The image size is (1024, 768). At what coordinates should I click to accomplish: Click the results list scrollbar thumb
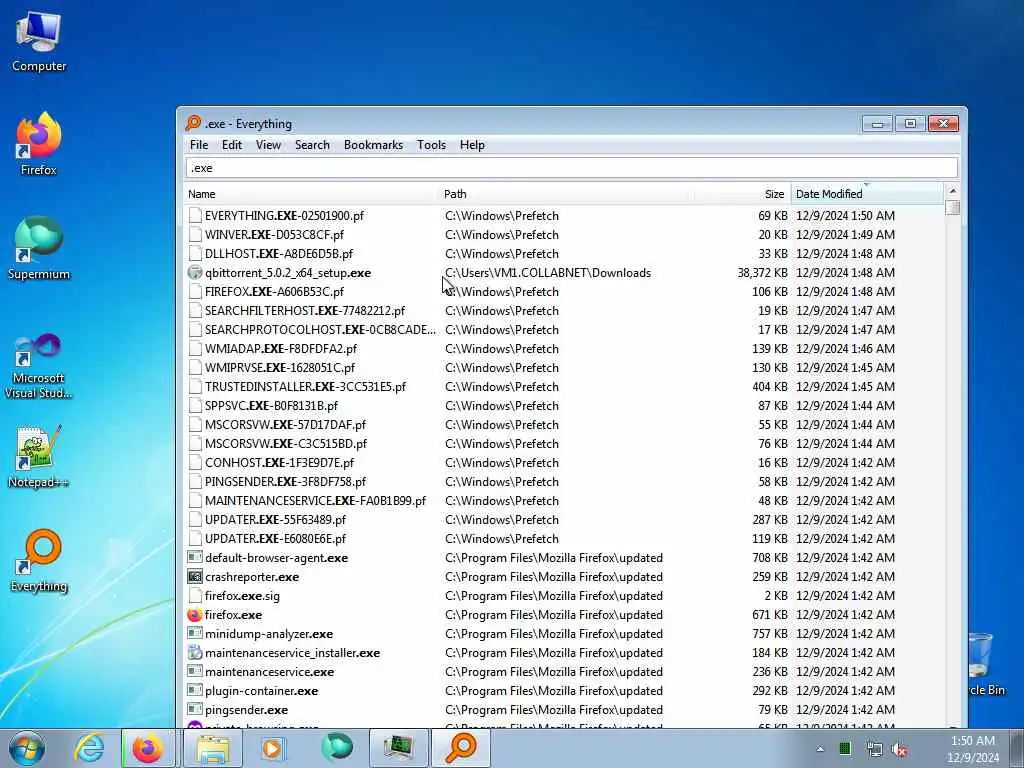click(x=952, y=208)
